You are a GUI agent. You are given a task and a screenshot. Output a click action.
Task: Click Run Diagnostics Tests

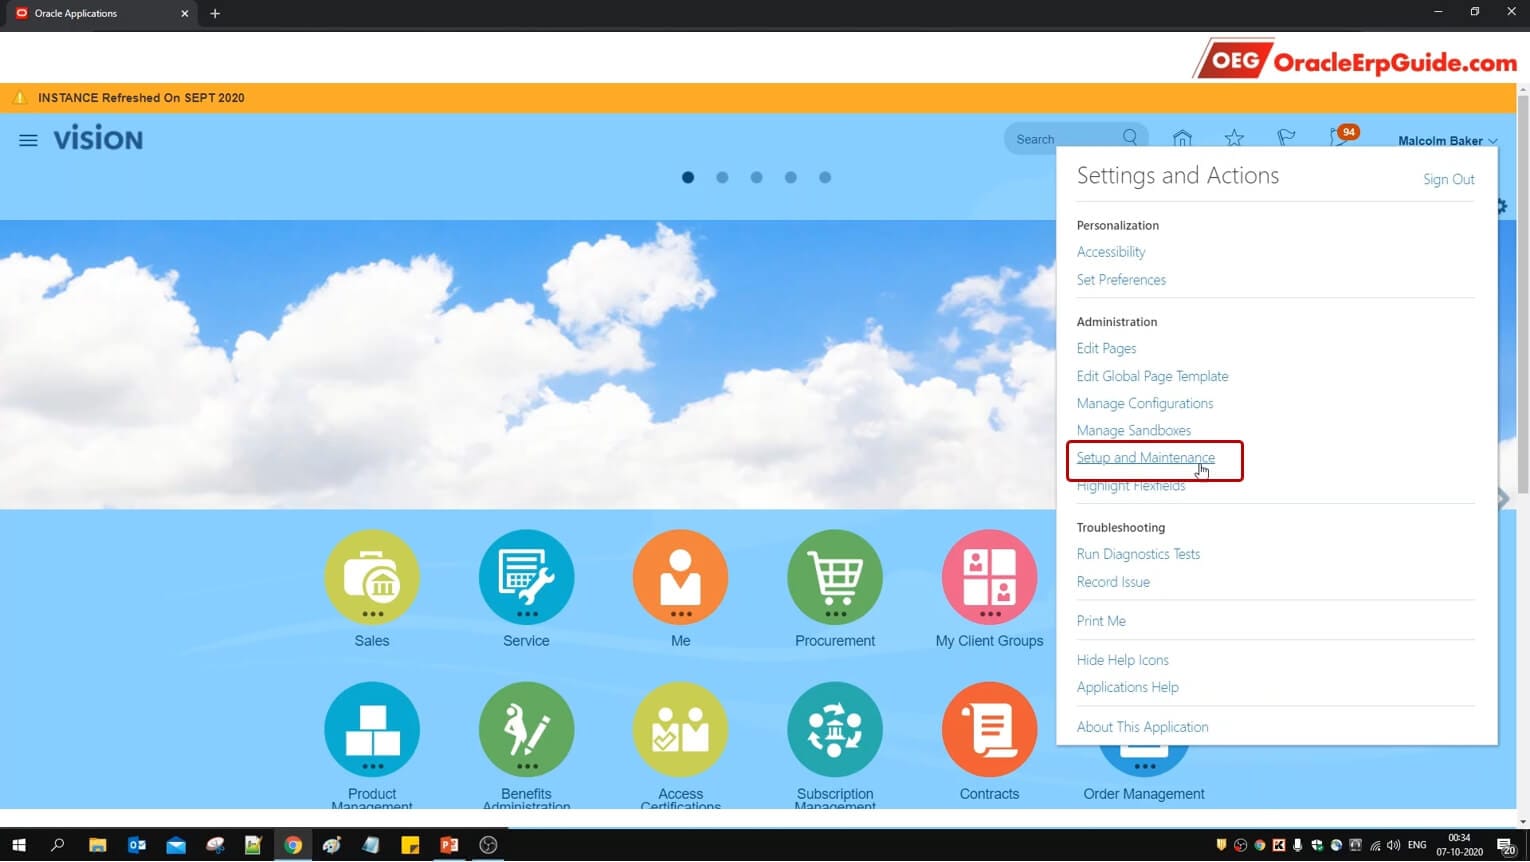tap(1138, 554)
